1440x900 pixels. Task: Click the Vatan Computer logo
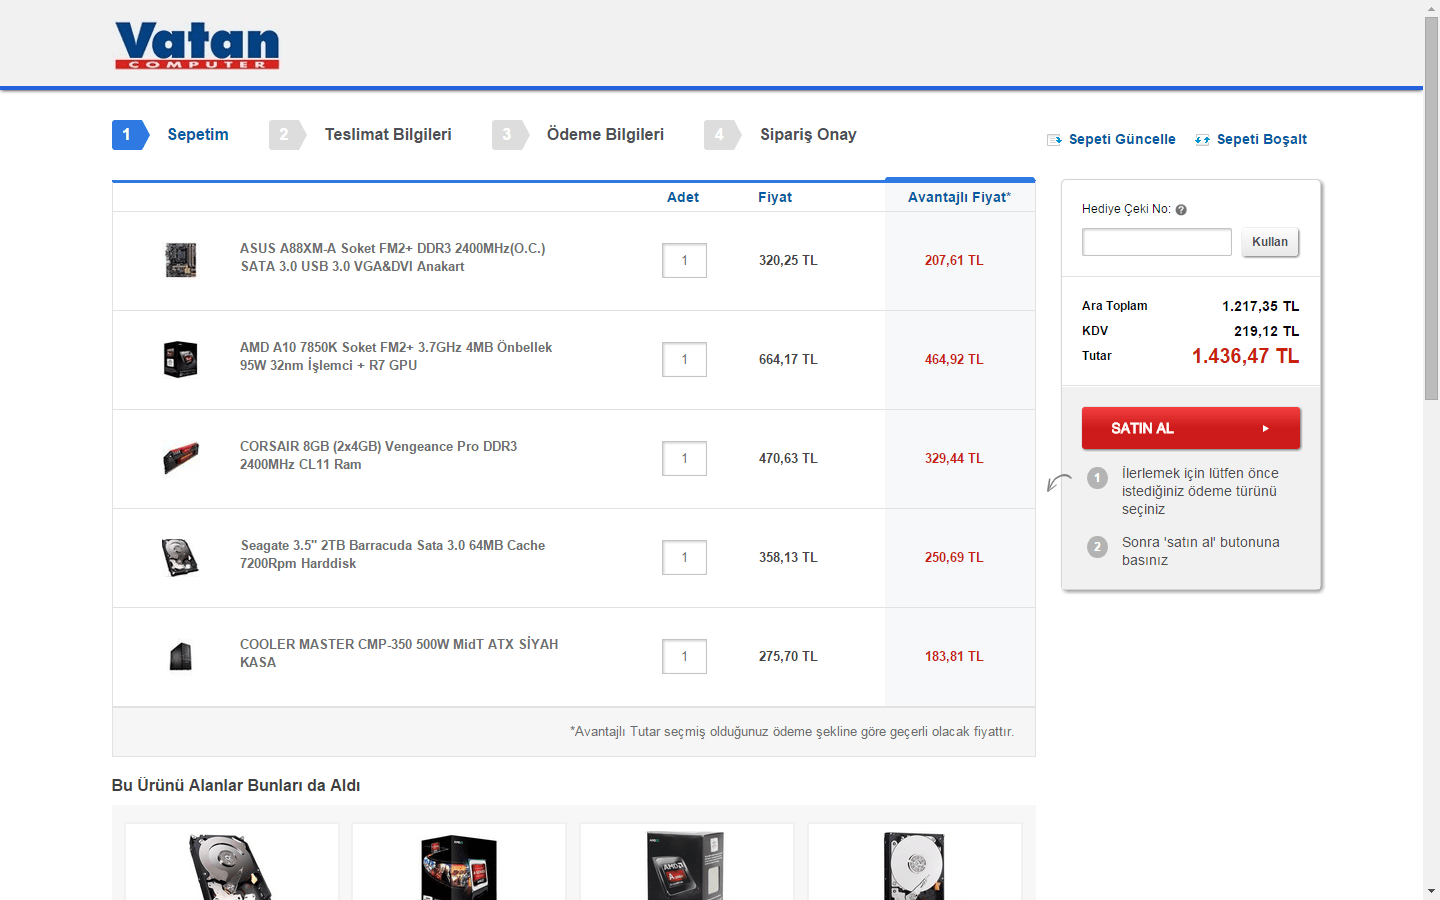(x=197, y=46)
